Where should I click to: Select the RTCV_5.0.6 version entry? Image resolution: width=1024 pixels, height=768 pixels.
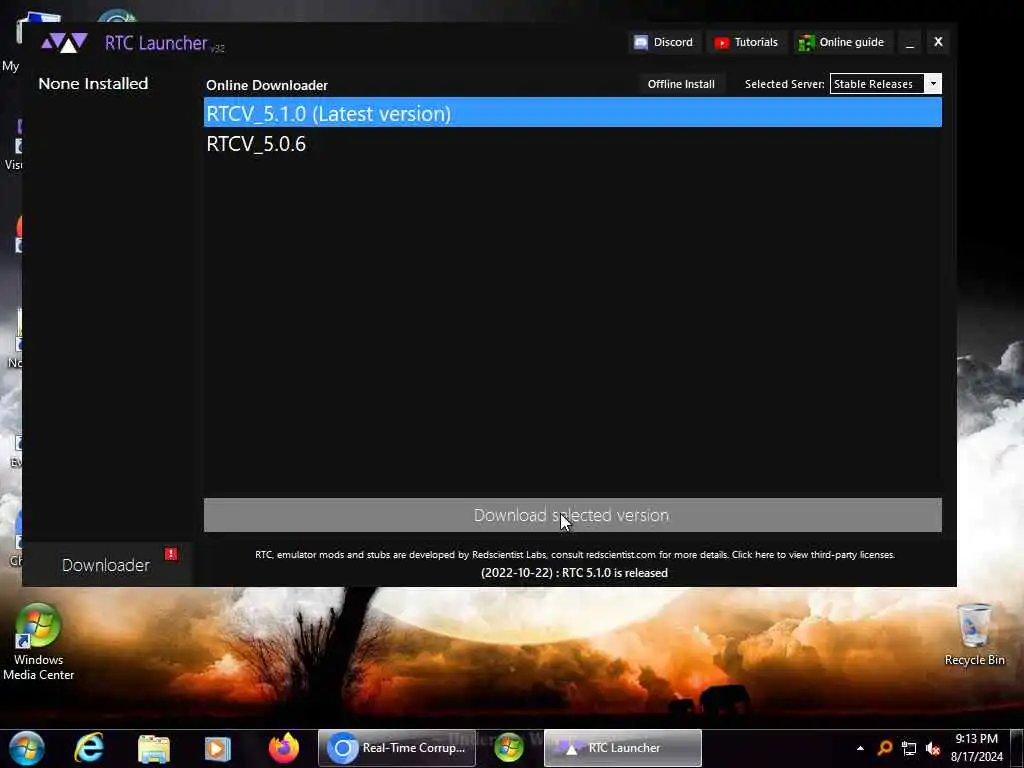pos(573,144)
